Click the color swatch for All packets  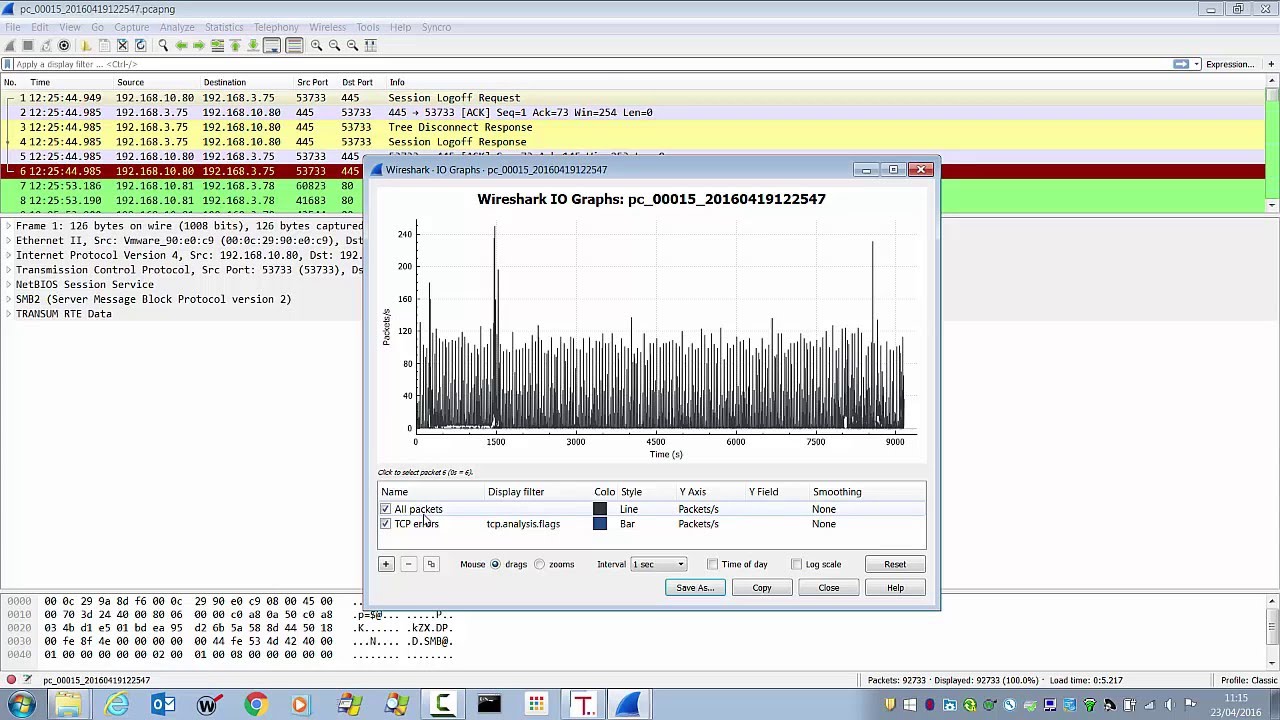pos(600,509)
